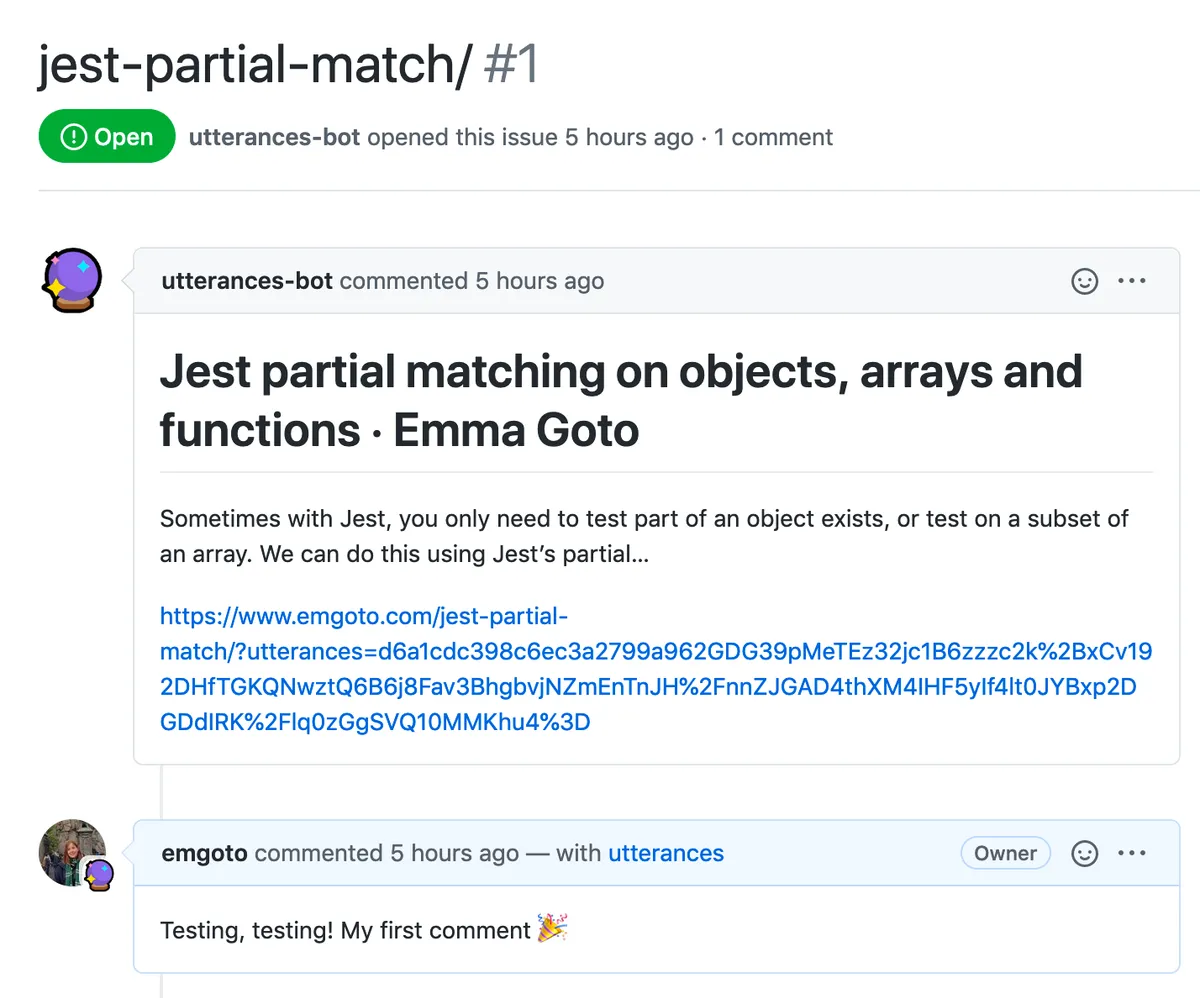The height and width of the screenshot is (998, 1200).
Task: Open the reaction smiley on emgoto's comment
Action: tap(1084, 853)
